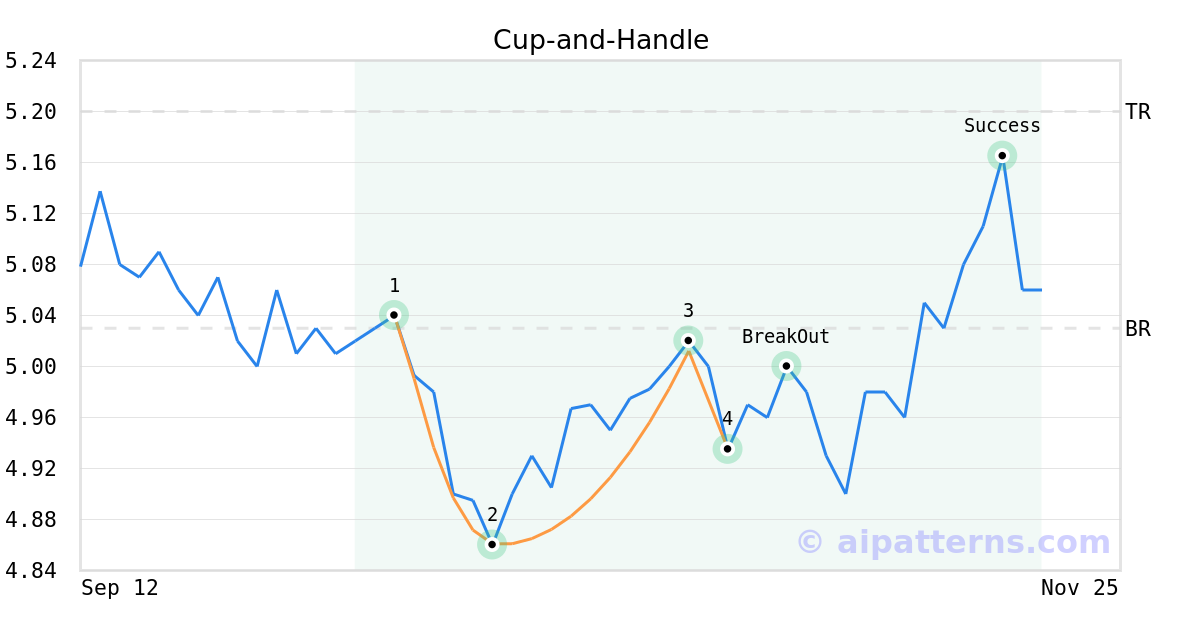Image resolution: width=1200 pixels, height=630 pixels.
Task: Click the 5.20 y-axis price label
Action: click(31, 112)
